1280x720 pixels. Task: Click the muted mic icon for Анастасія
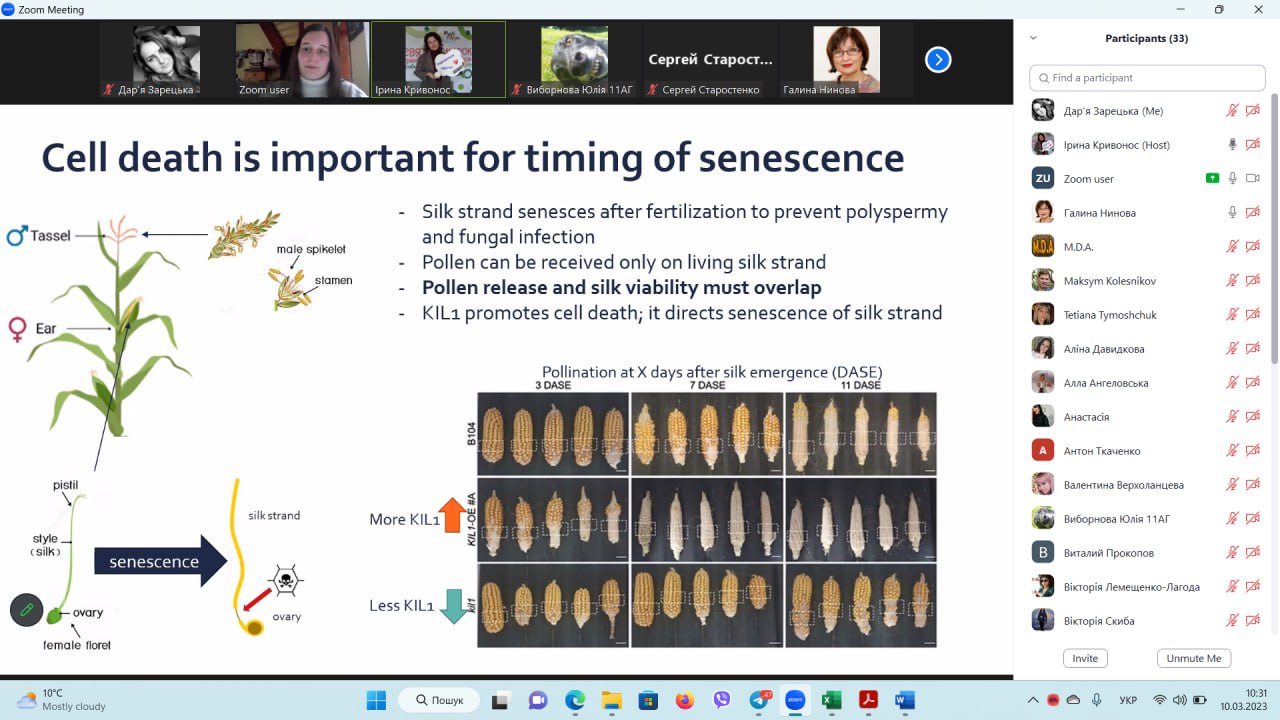[1232, 417]
